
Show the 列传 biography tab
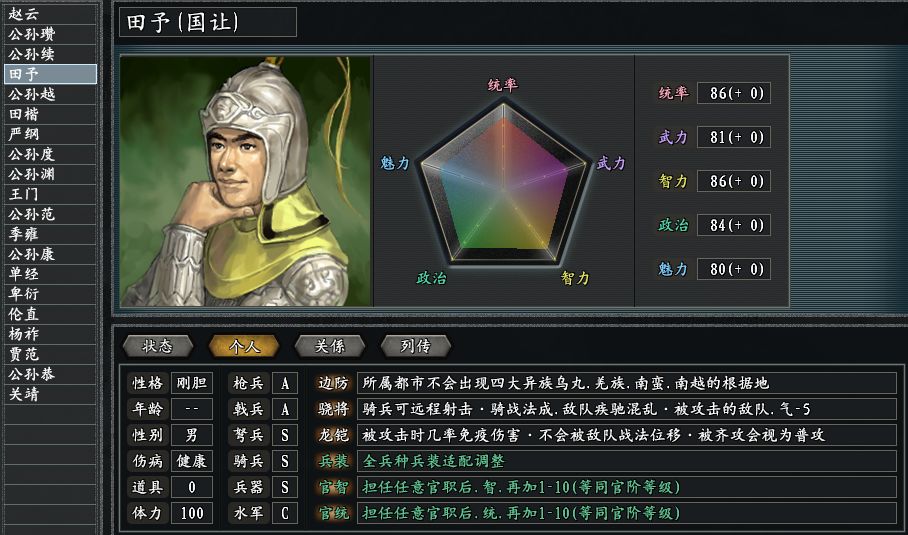pyautogui.click(x=416, y=346)
